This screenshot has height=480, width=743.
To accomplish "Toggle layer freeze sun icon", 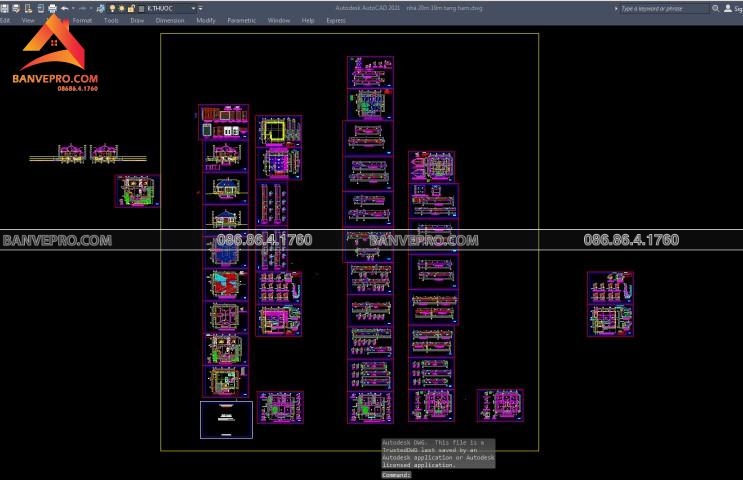I will (122, 8).
